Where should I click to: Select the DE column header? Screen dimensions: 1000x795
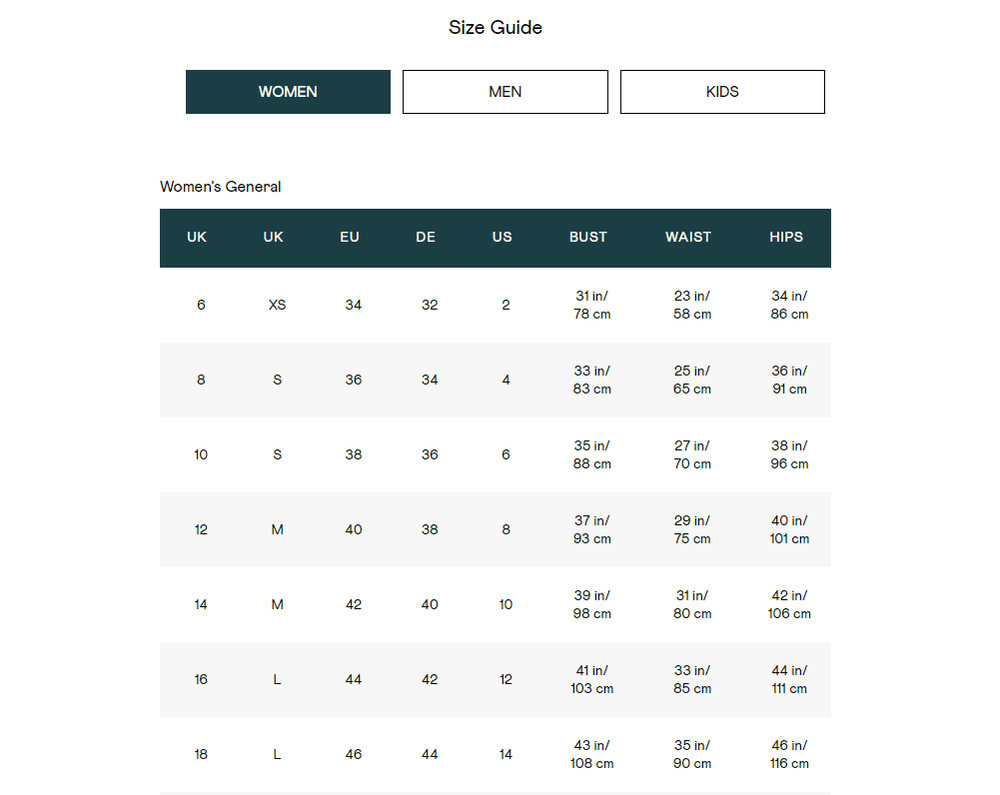point(426,237)
